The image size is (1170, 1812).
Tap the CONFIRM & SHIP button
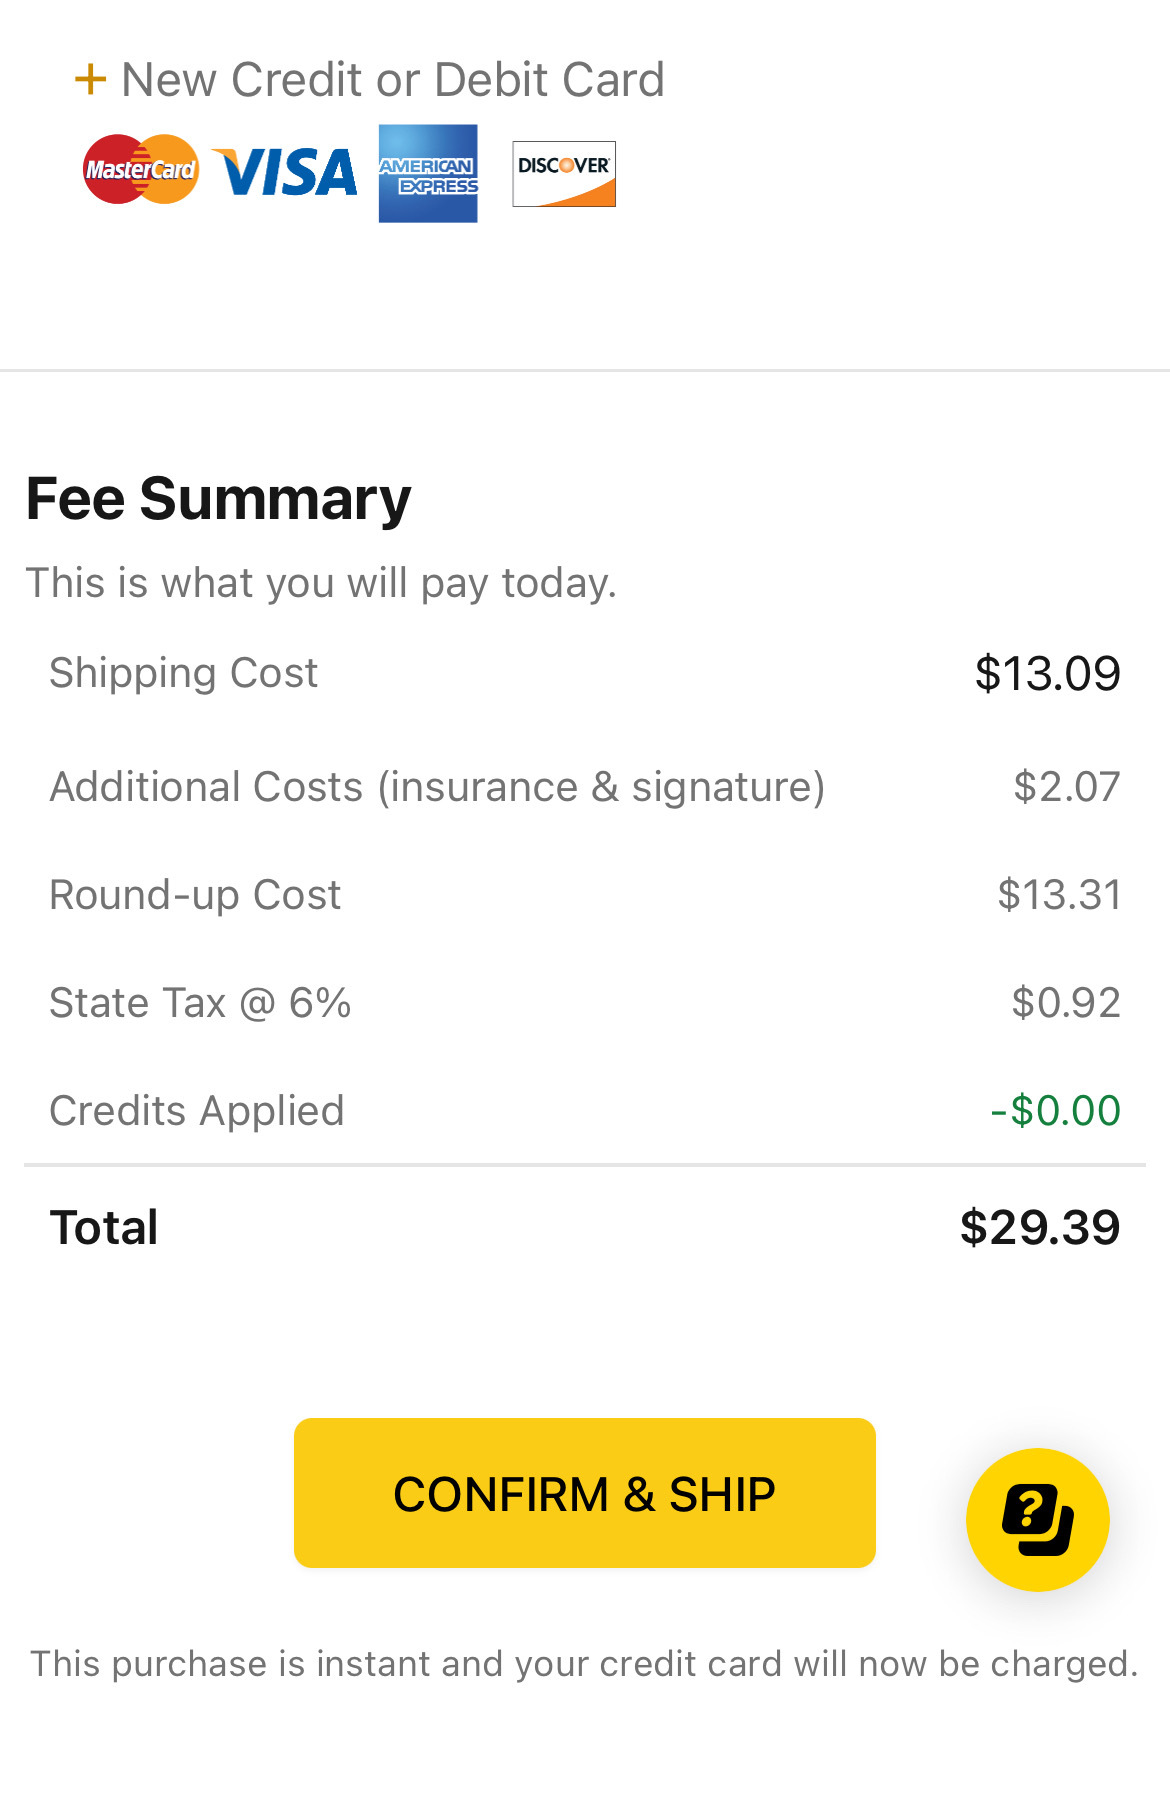coord(585,1493)
